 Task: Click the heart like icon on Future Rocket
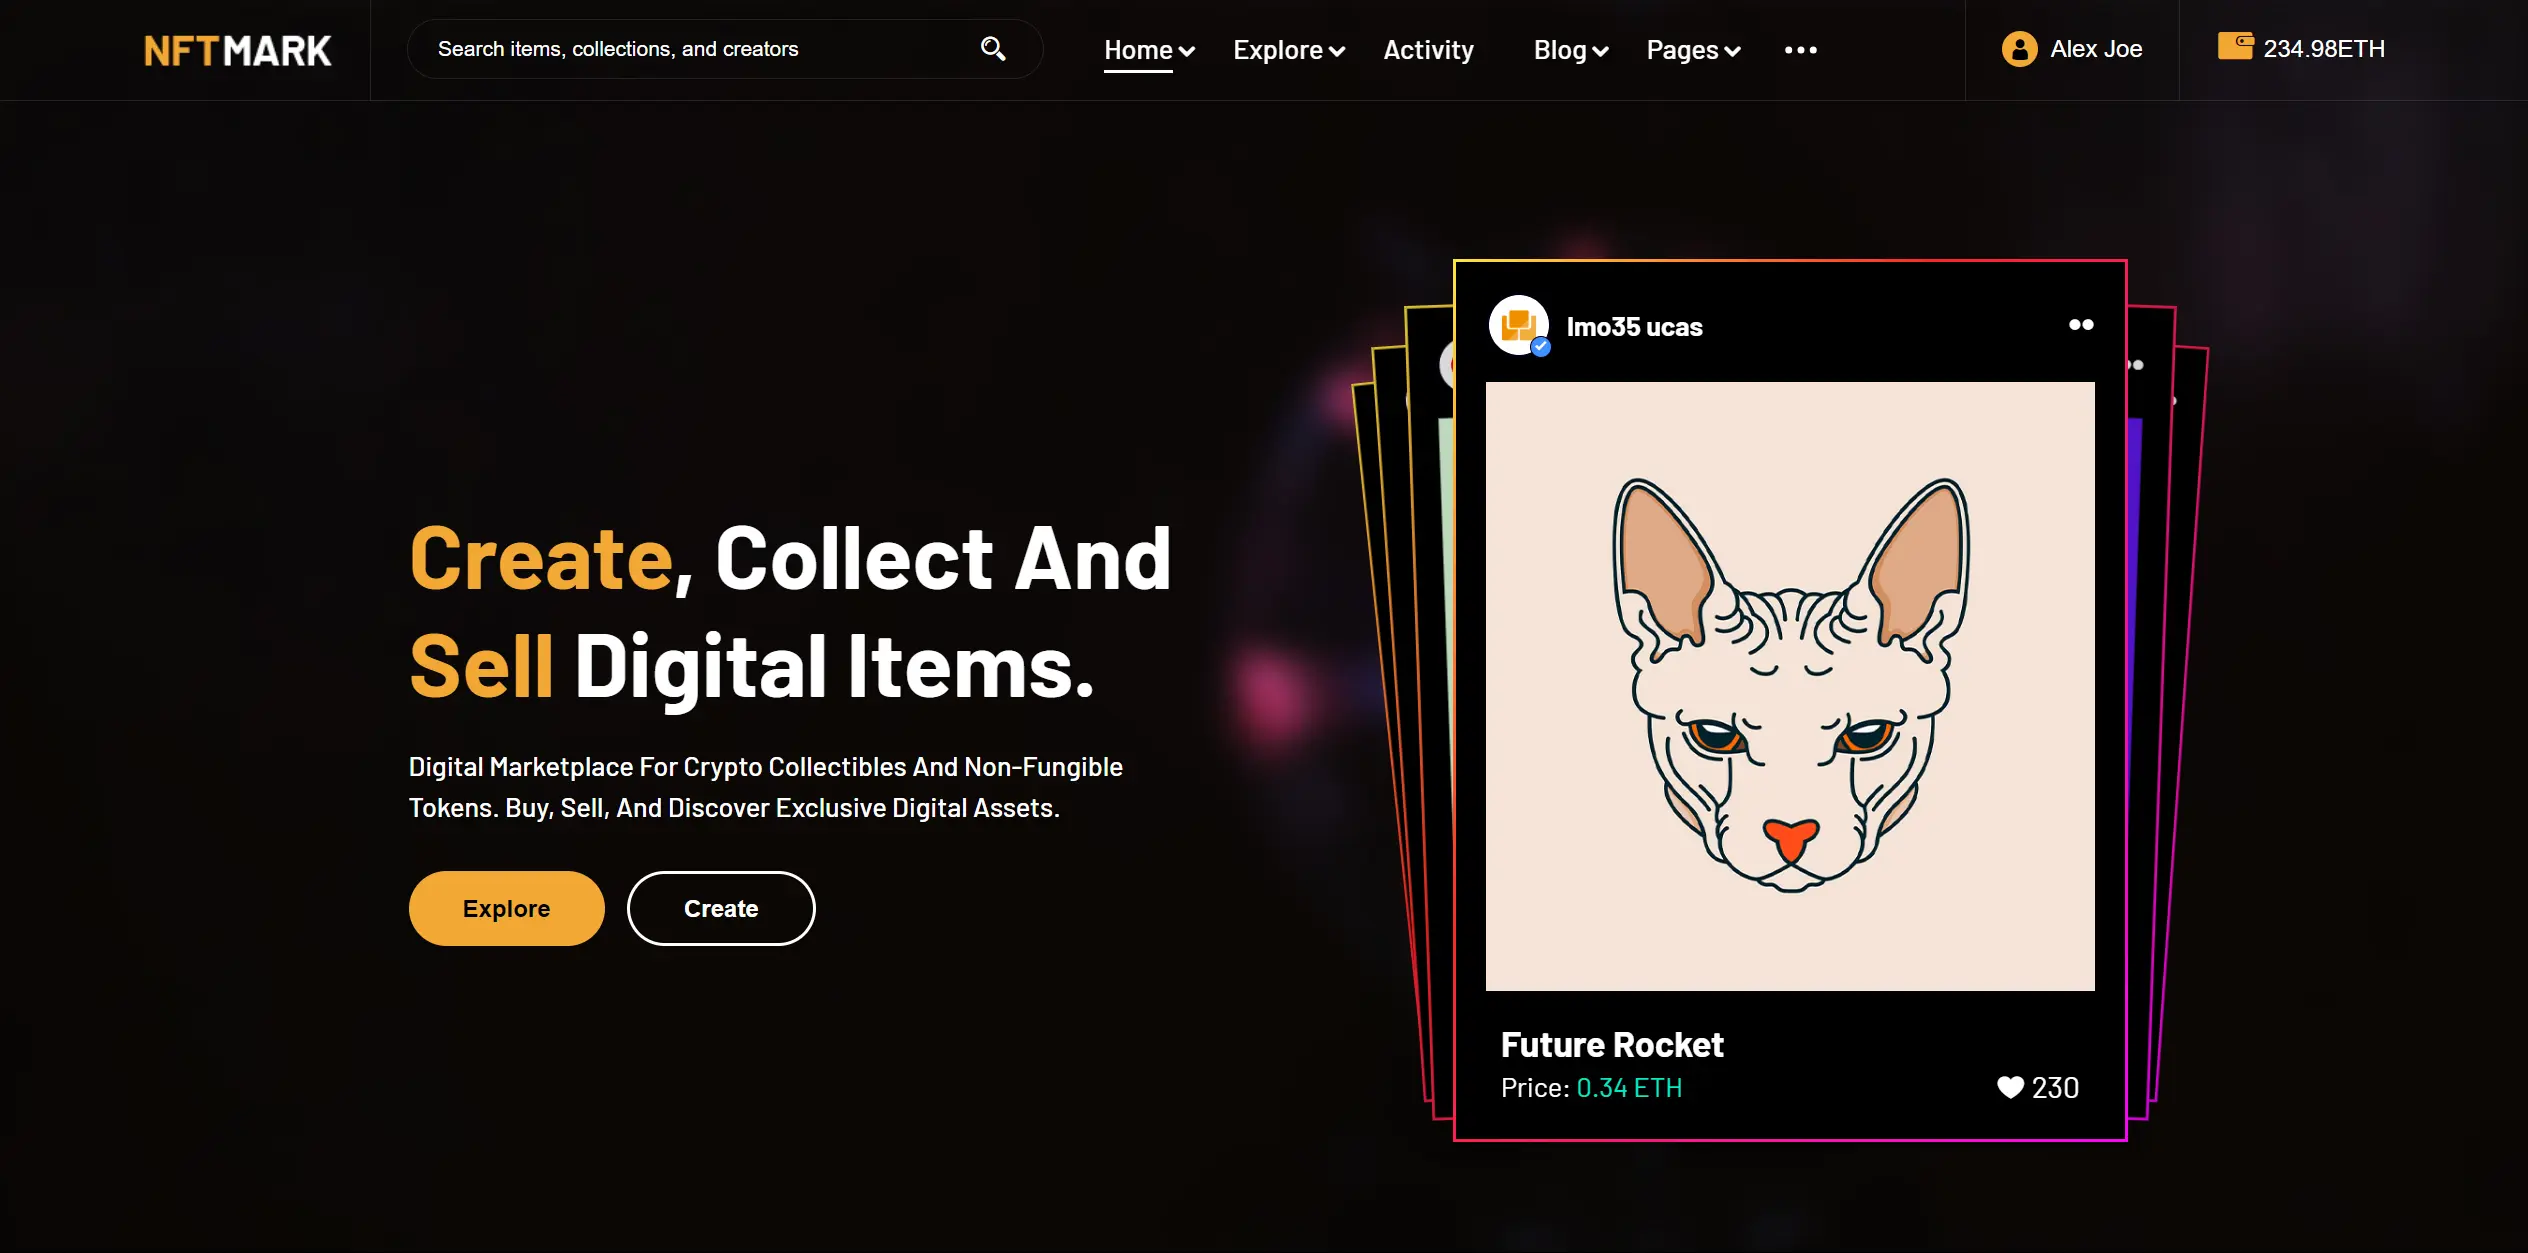[2010, 1087]
